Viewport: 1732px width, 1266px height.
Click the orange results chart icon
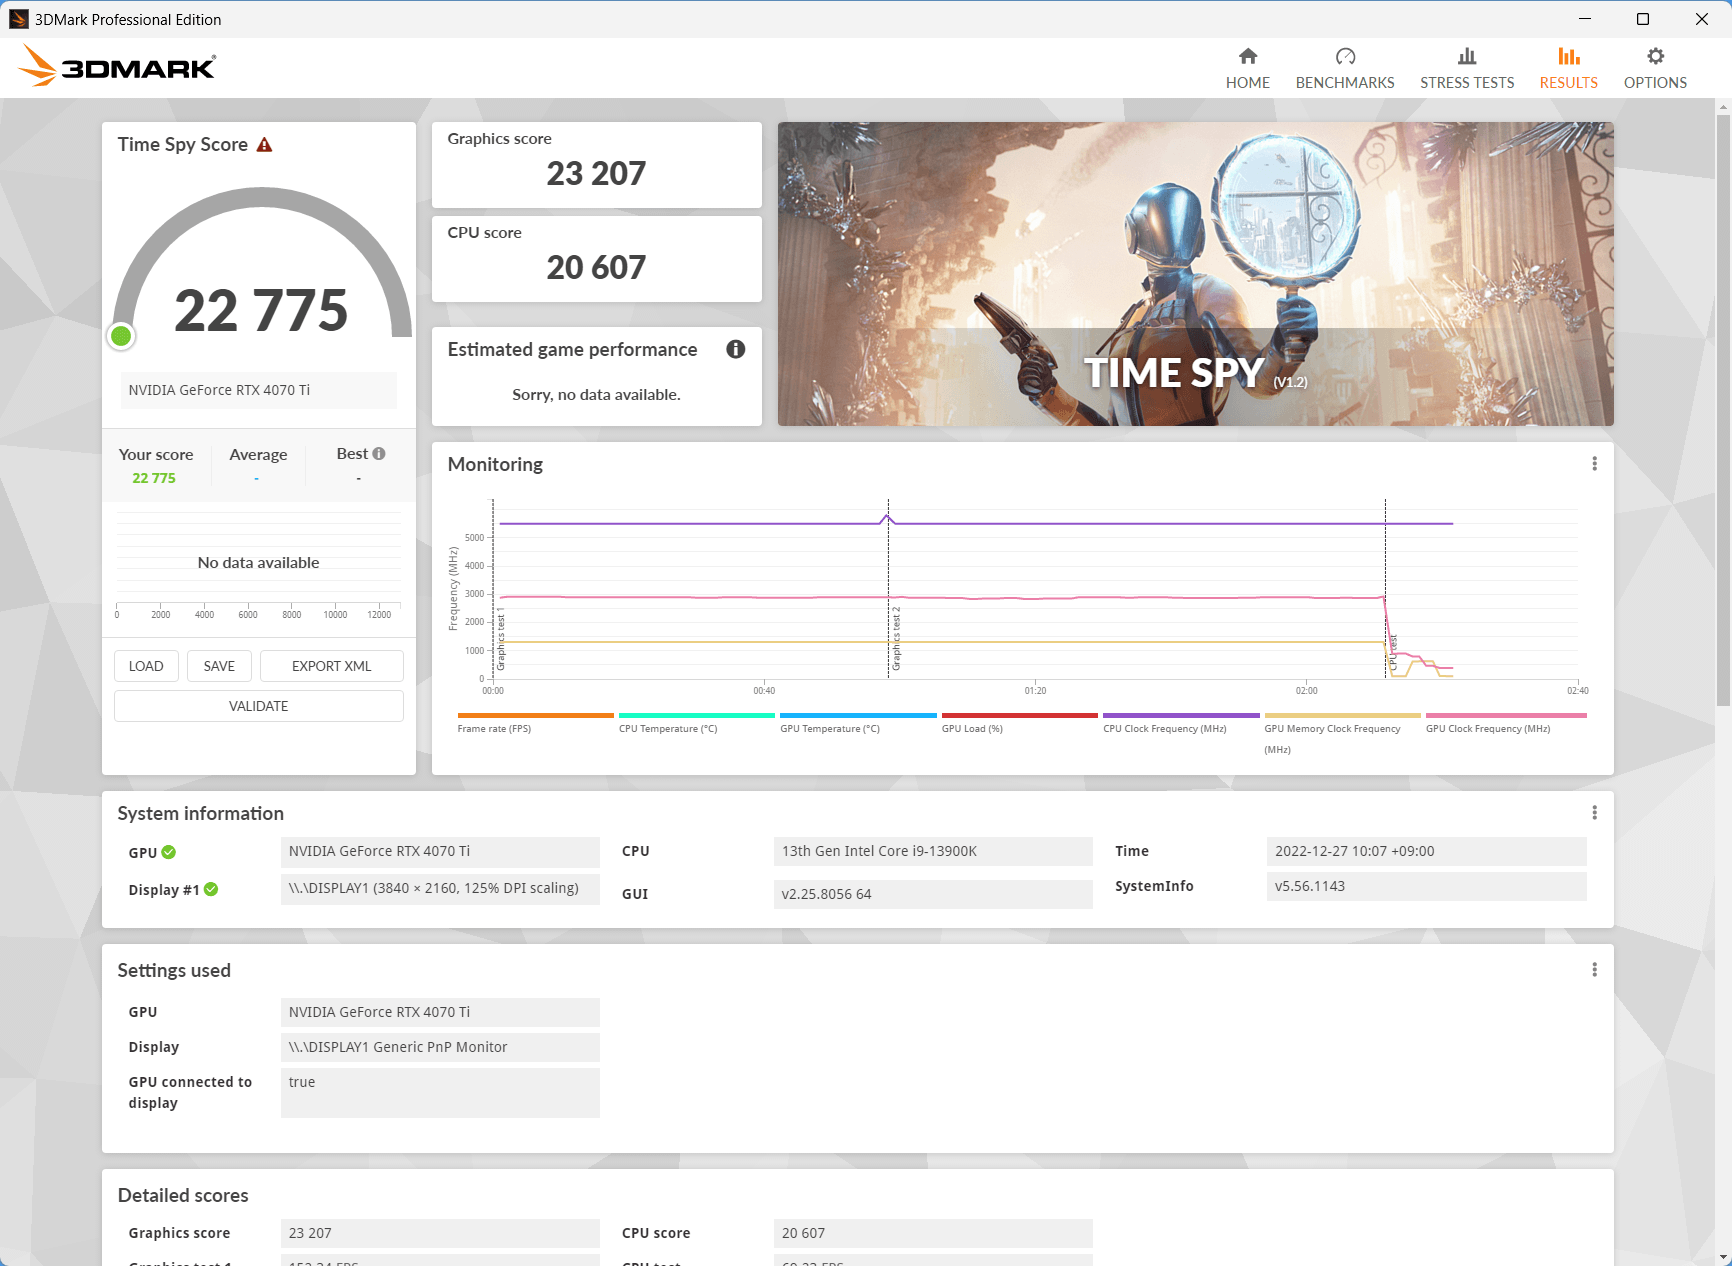(1569, 56)
